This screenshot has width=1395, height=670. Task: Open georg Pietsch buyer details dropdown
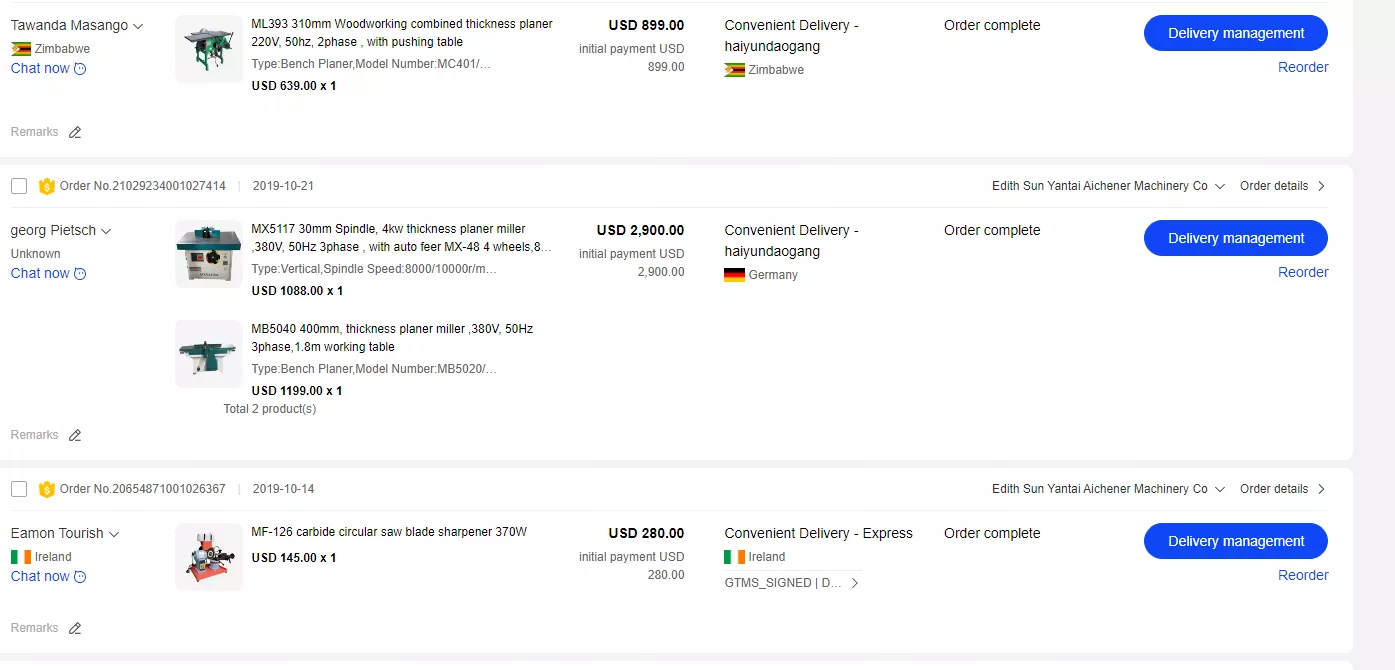(106, 231)
